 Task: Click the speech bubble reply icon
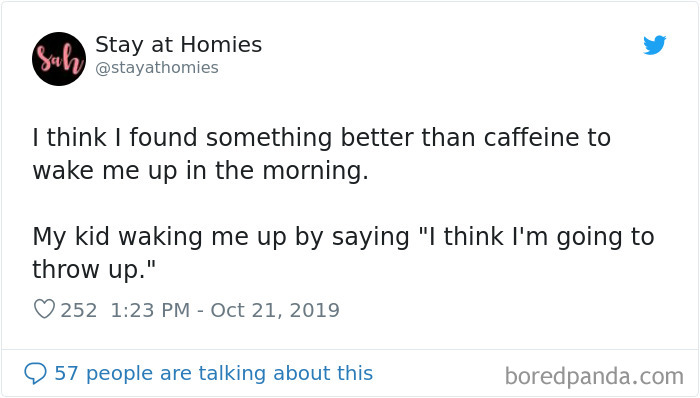point(35,373)
